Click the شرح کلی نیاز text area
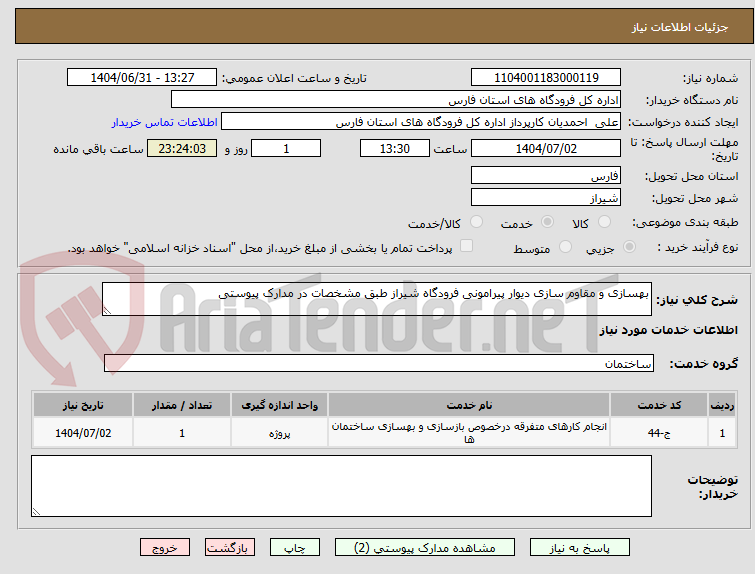 pyautogui.click(x=377, y=300)
